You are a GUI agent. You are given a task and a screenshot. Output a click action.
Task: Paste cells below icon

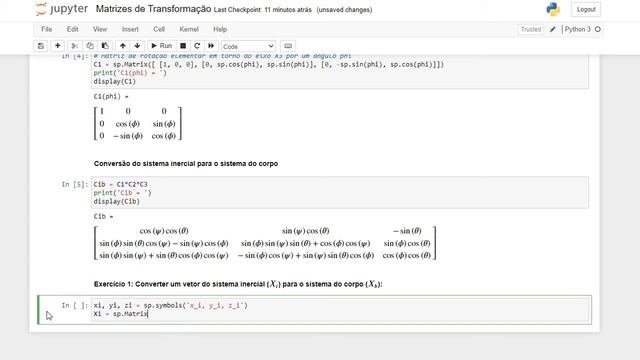point(105,46)
